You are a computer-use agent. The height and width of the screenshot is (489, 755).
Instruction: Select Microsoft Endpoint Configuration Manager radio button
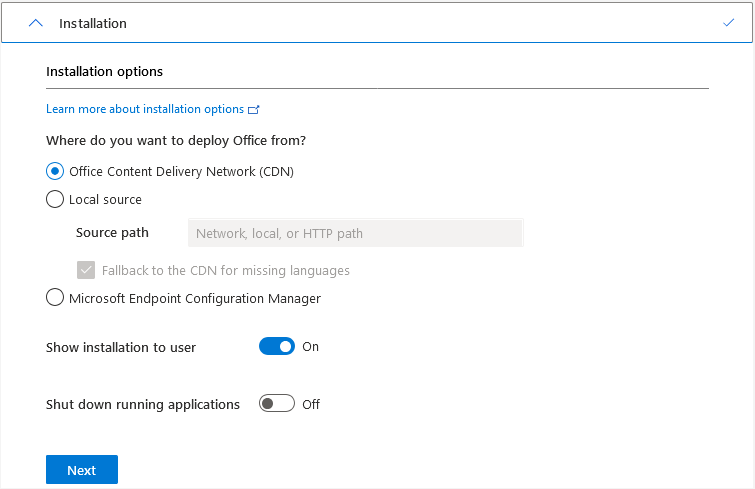pyautogui.click(x=55, y=298)
